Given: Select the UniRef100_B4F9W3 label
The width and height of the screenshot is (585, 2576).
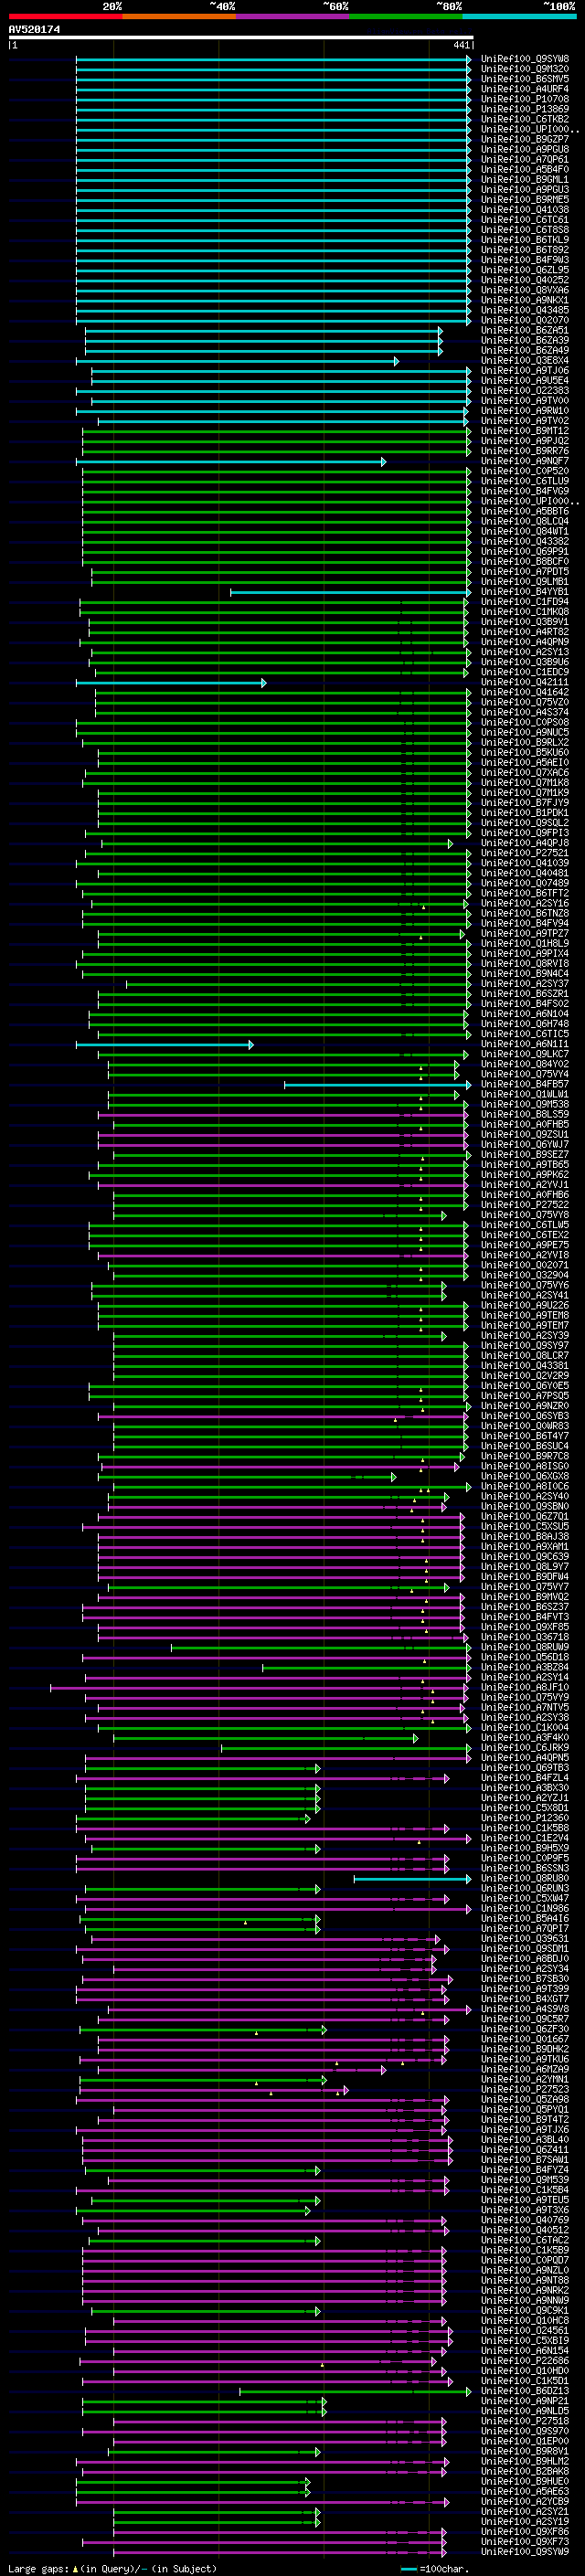Looking at the screenshot, I should tap(524, 260).
